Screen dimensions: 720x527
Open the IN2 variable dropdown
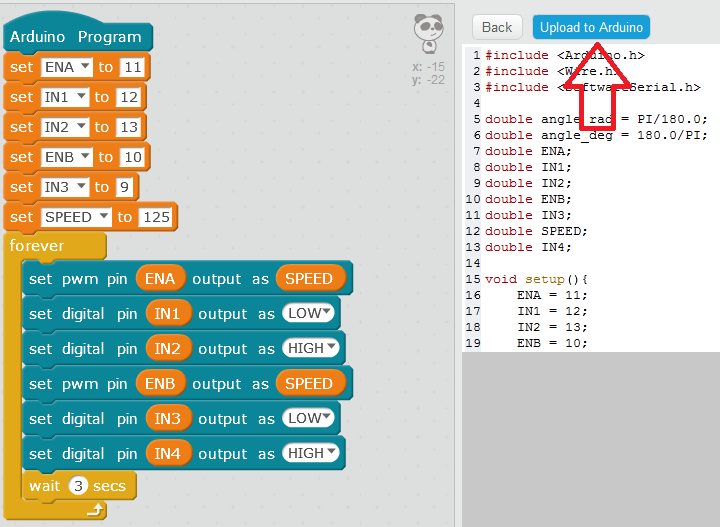(65, 127)
